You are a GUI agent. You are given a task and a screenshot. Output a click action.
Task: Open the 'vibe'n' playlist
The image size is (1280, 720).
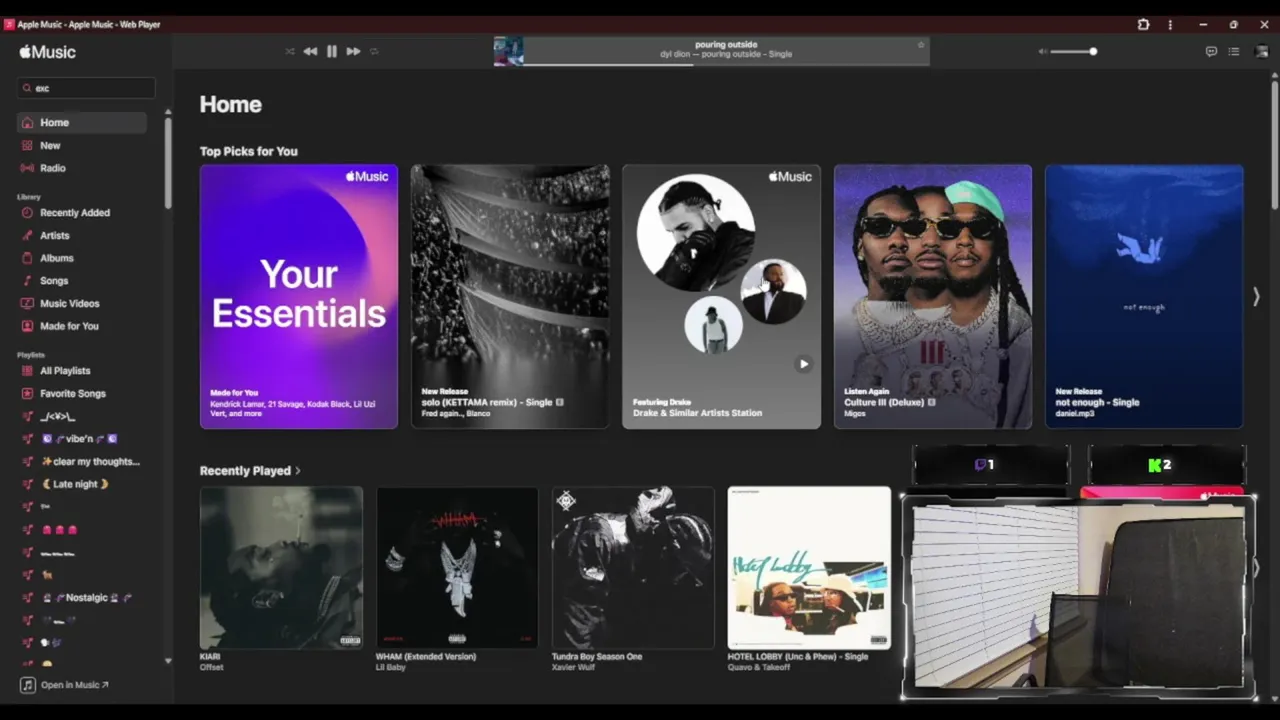tap(82, 439)
